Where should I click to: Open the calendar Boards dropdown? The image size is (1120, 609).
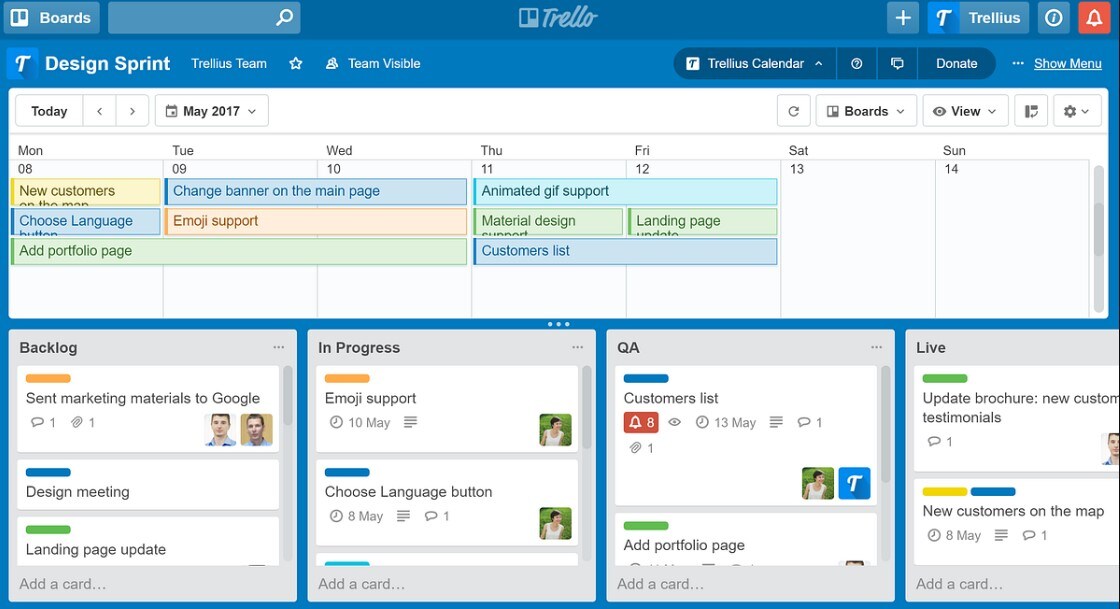pyautogui.click(x=866, y=111)
